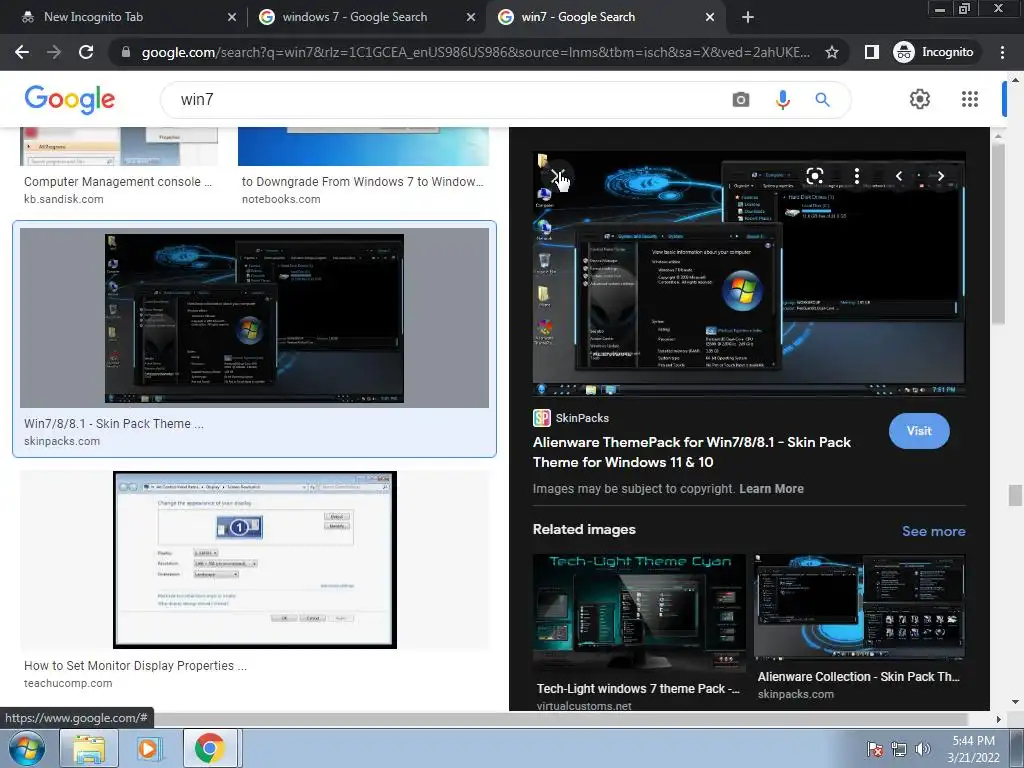Screen dimensions: 1024x768
Task: Close the New Incognito Tab
Action: click(x=231, y=17)
